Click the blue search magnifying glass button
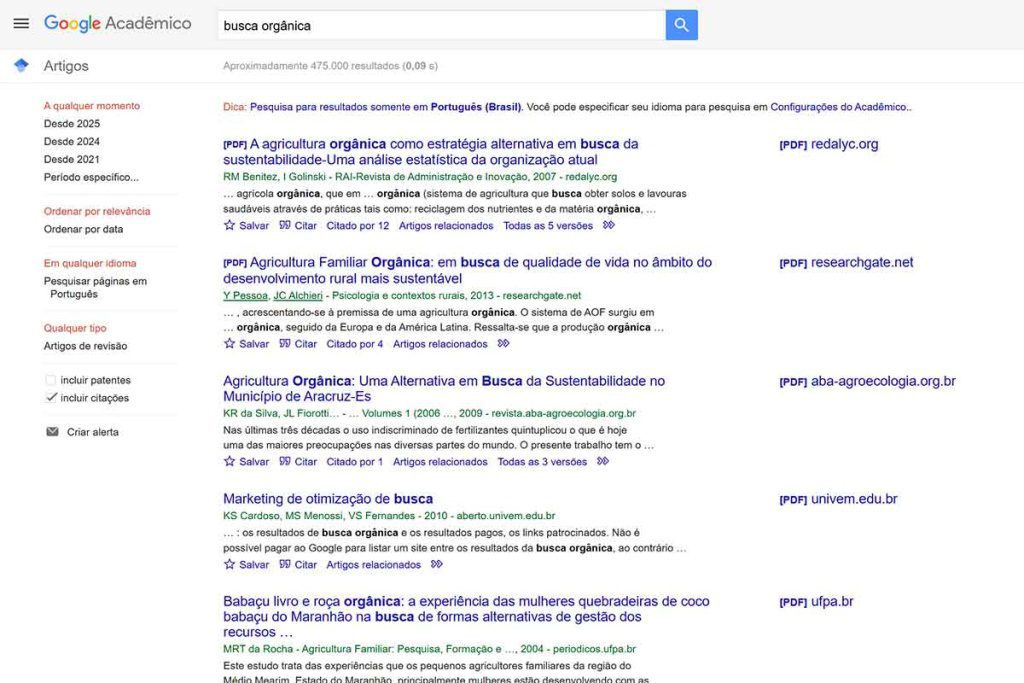Viewport: 1024px width, 683px height. coord(680,23)
